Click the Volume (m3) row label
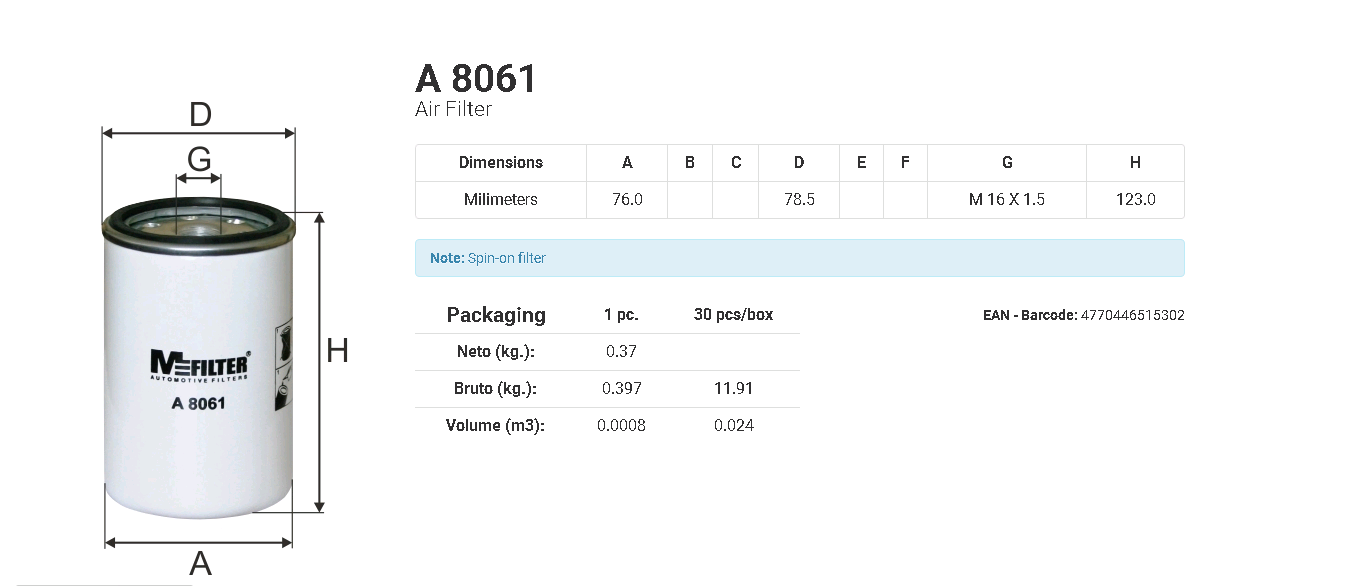This screenshot has height=586, width=1362. point(495,426)
